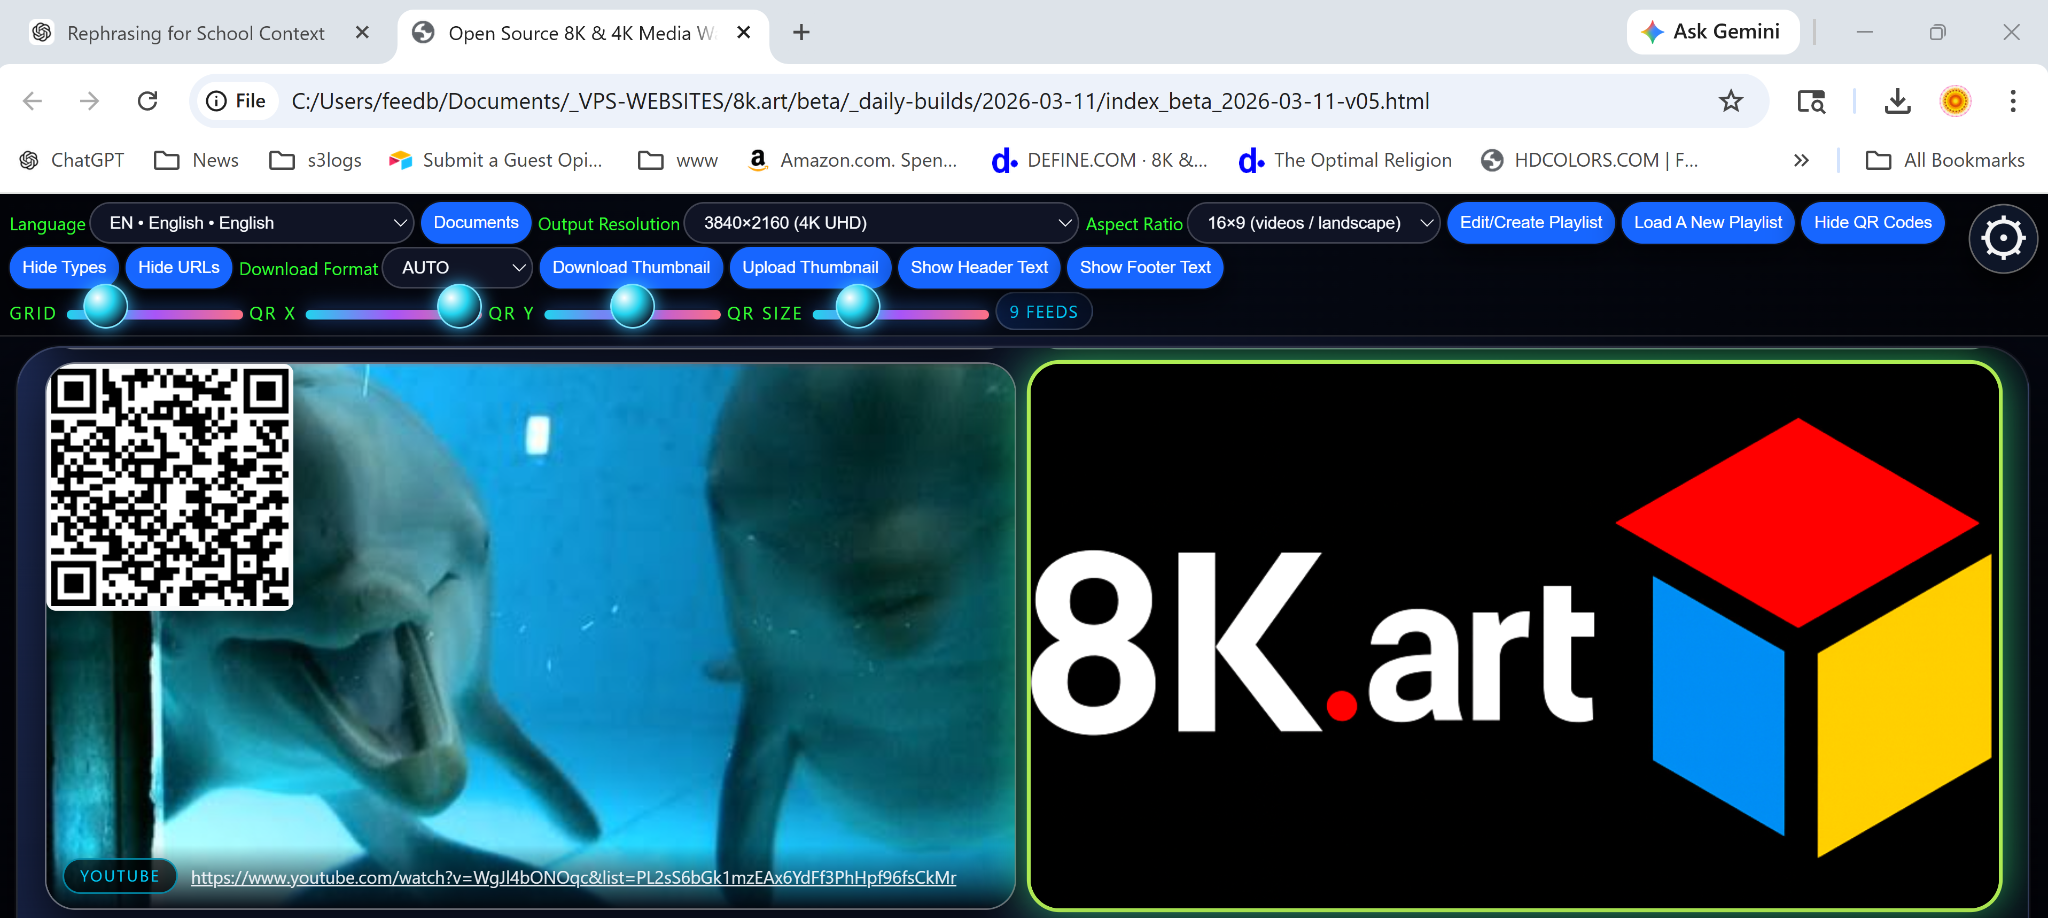2048x918 pixels.
Task: Open the ChatGPT bookmark
Action: coord(72,160)
